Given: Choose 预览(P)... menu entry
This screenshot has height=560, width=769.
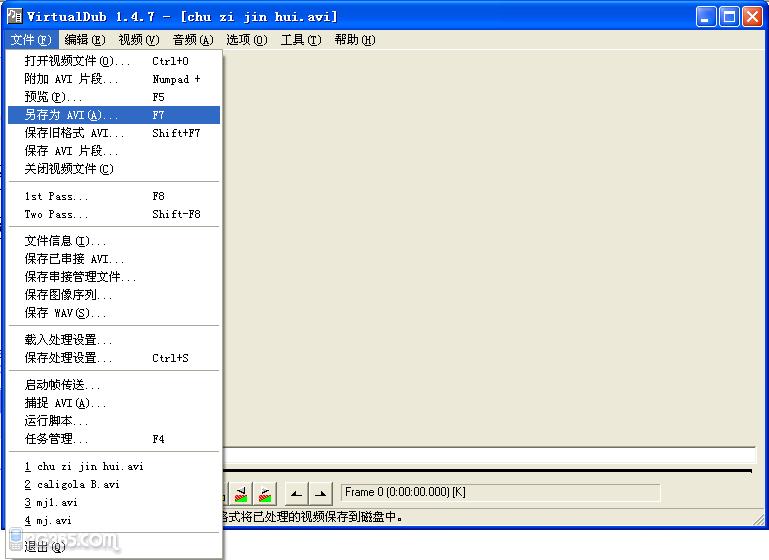Looking at the screenshot, I should 114,97.
